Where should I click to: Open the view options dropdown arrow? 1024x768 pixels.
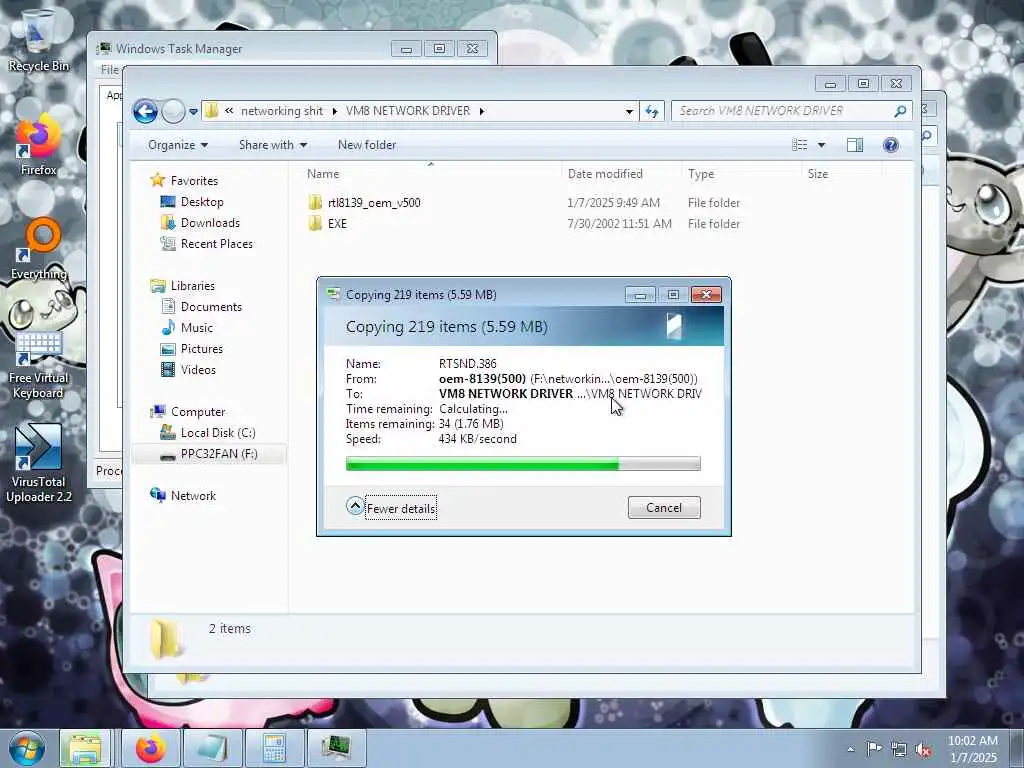pos(822,145)
